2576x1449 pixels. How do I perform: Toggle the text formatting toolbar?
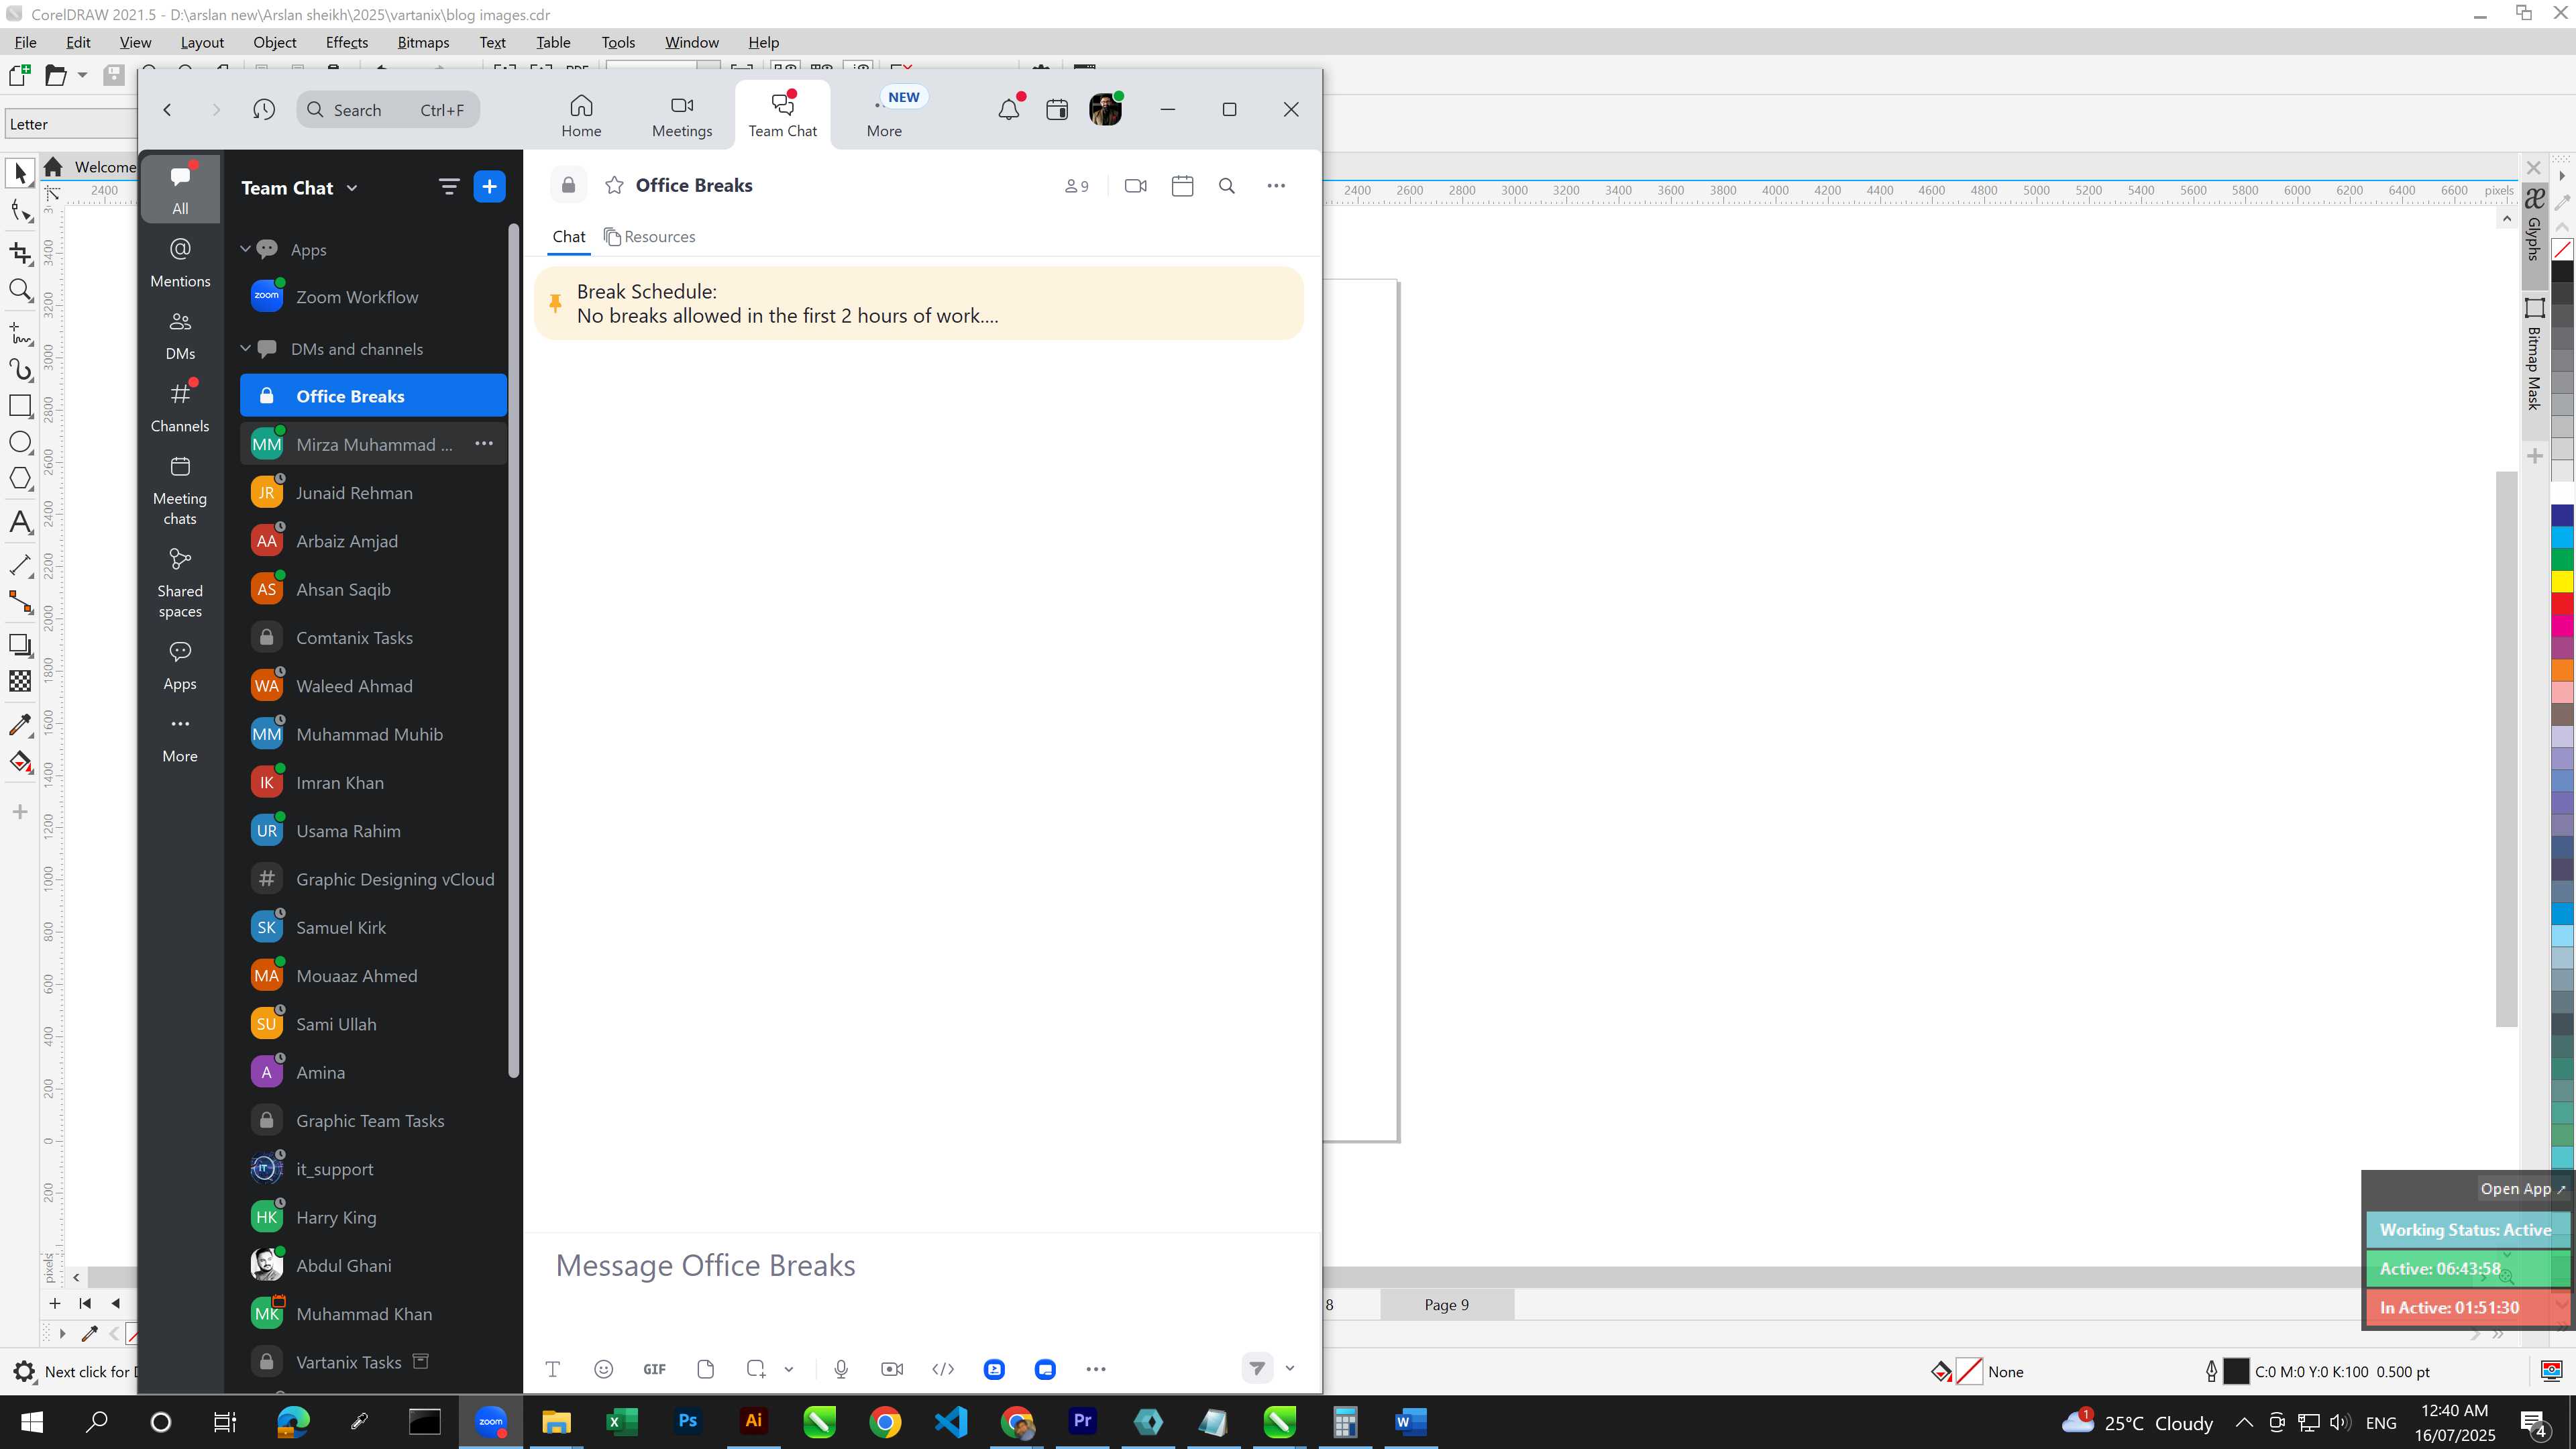click(552, 1369)
